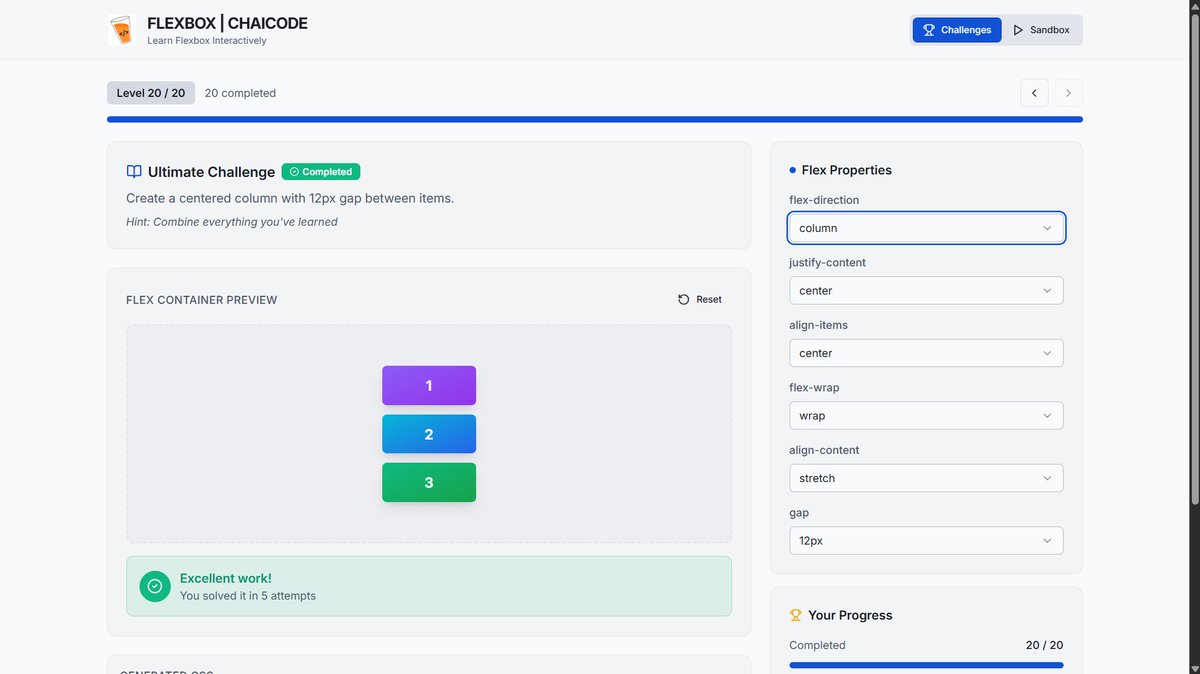The image size is (1200, 674).
Task: Click 'You solved it in 5 attempts' text
Action: pyautogui.click(x=248, y=596)
